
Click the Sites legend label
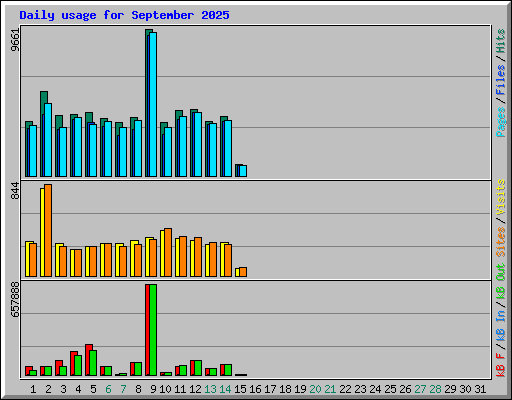[501, 242]
